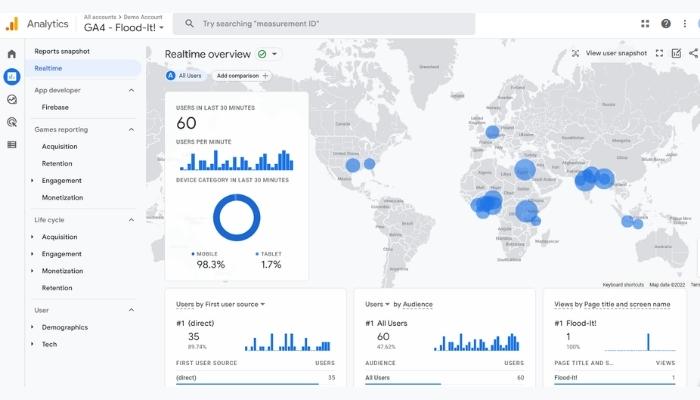Click the 1.7% Tablet value
This screenshot has width=700, height=400.
[x=271, y=265]
